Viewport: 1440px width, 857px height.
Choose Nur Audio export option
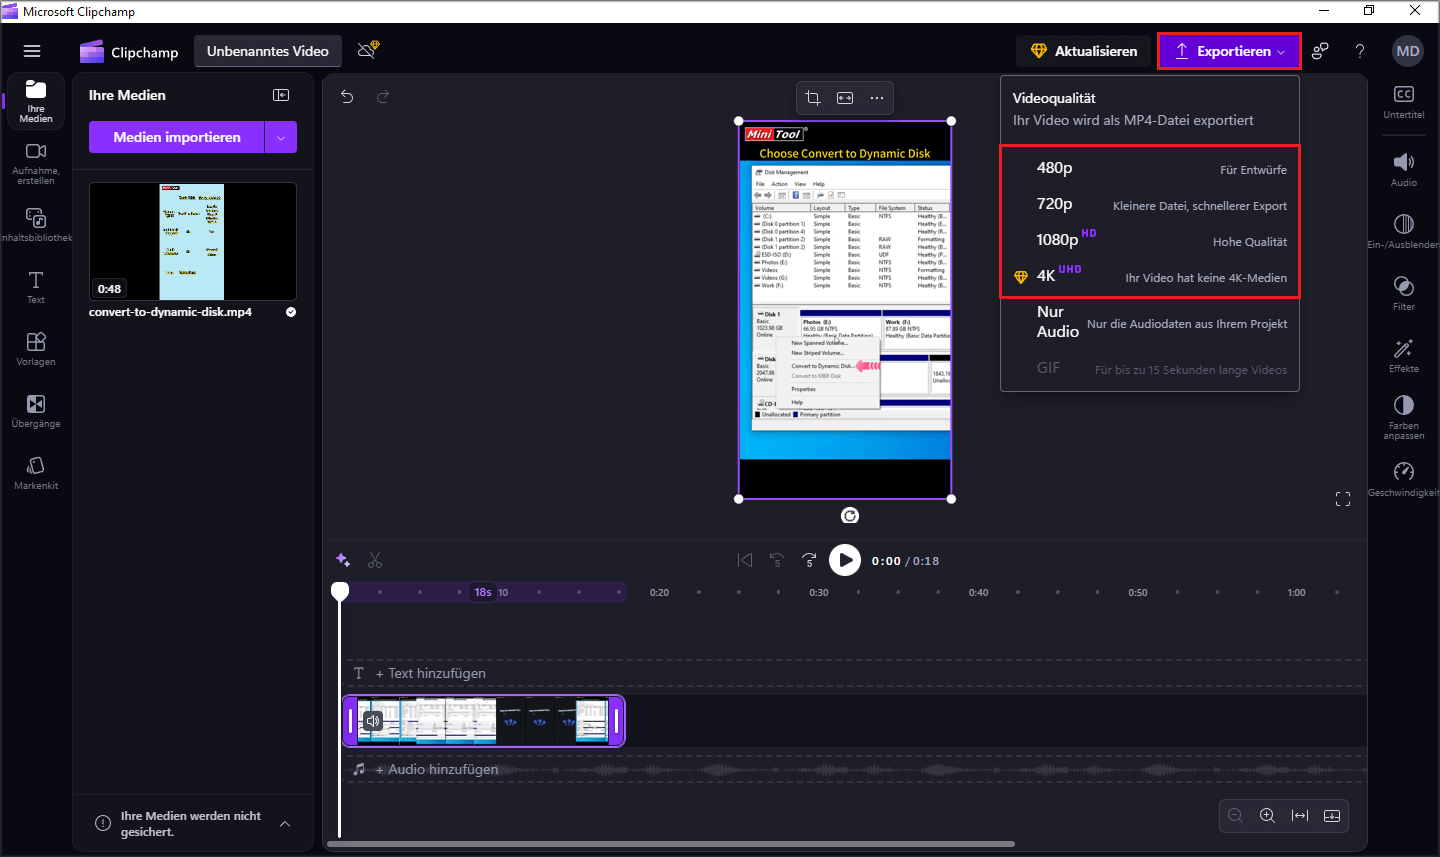click(x=1150, y=322)
